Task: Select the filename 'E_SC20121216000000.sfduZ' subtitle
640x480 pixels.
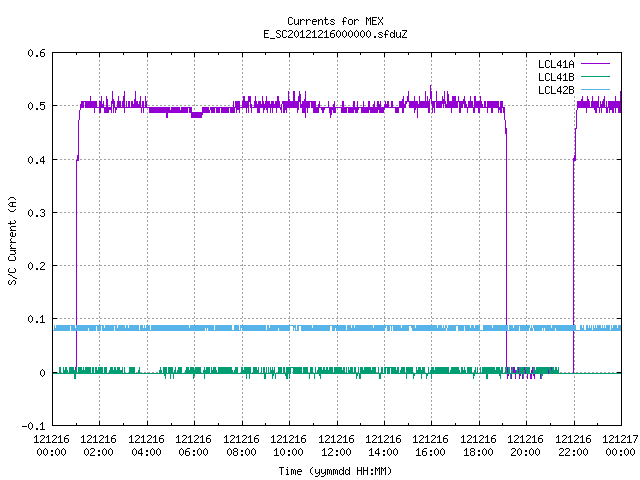Action: pos(335,34)
